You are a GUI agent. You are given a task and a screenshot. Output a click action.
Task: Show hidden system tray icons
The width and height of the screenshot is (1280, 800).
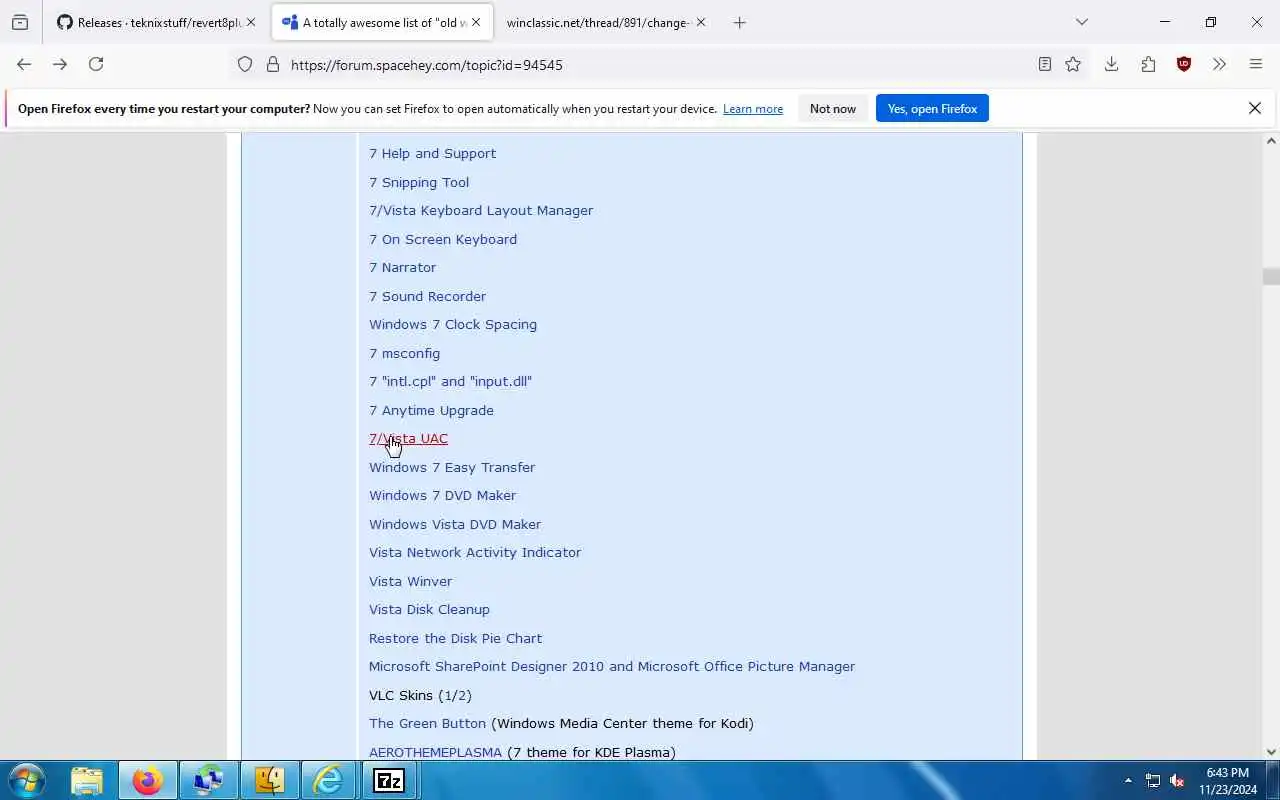coord(1128,780)
